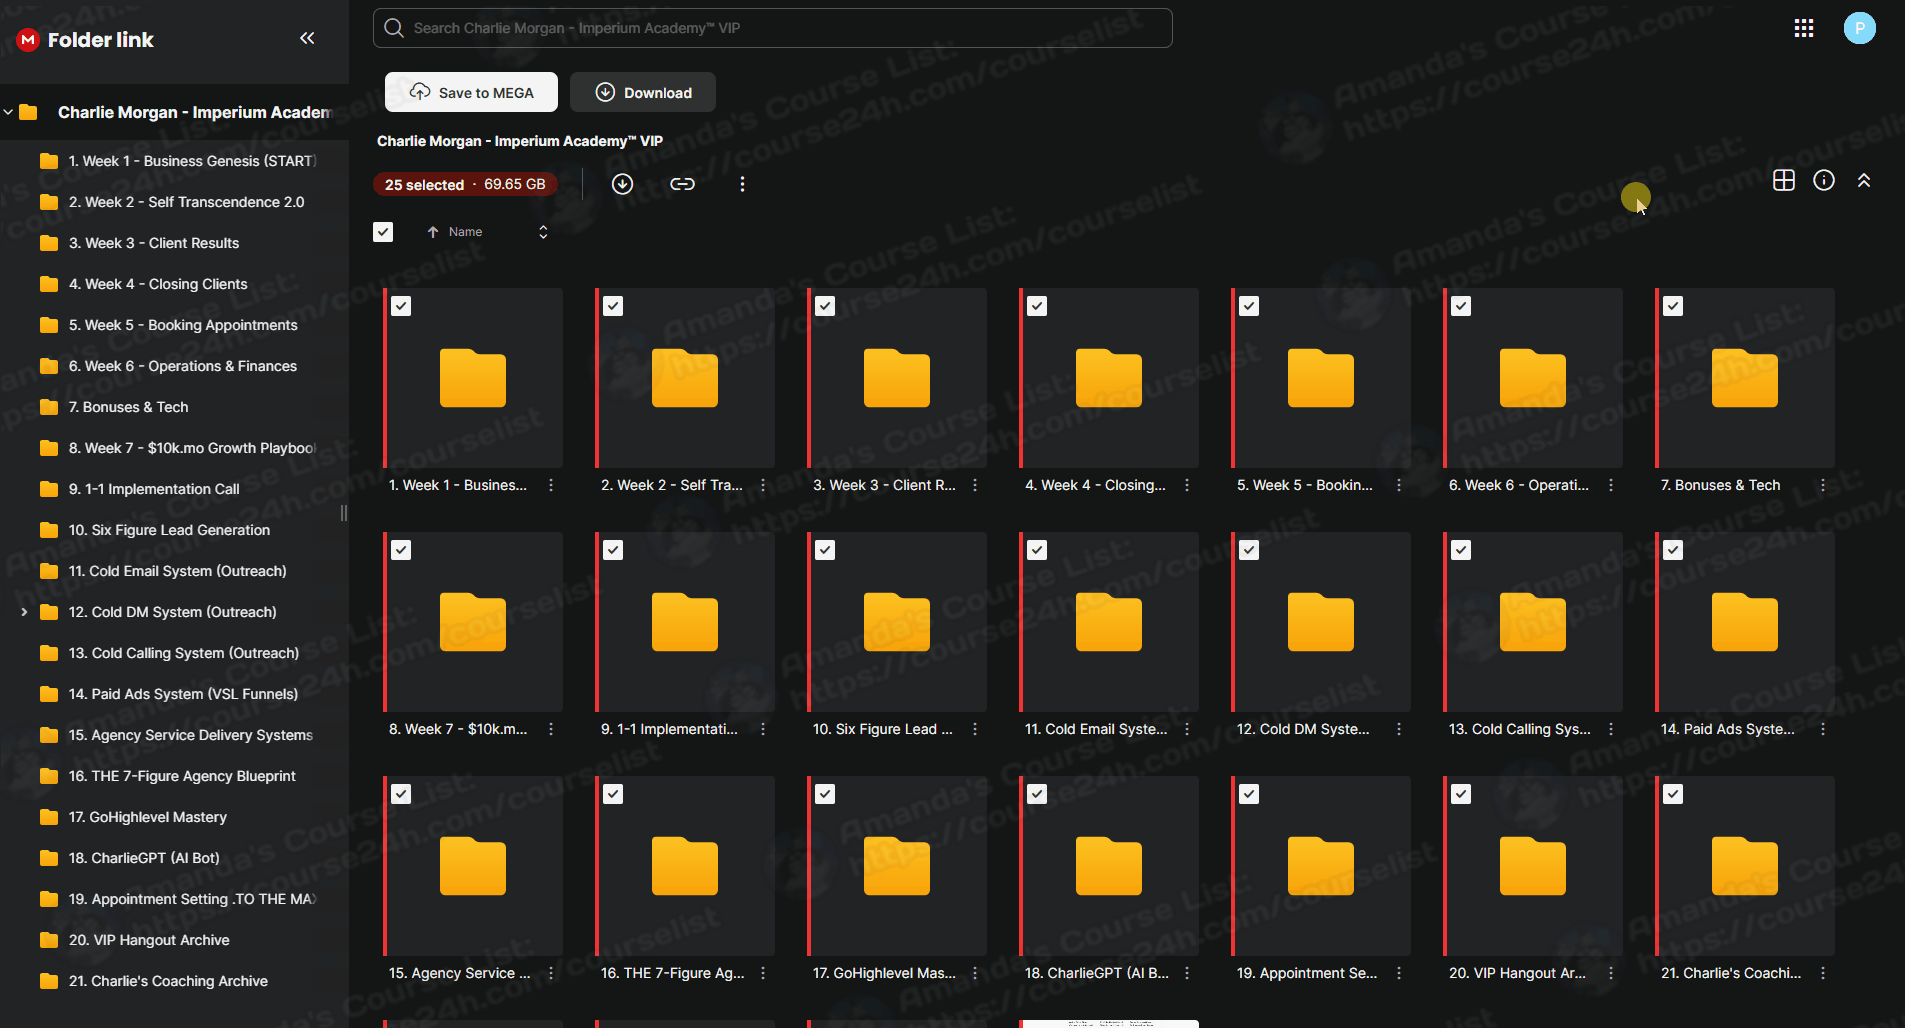
Task: Open the info panel icon
Action: coord(1824,180)
